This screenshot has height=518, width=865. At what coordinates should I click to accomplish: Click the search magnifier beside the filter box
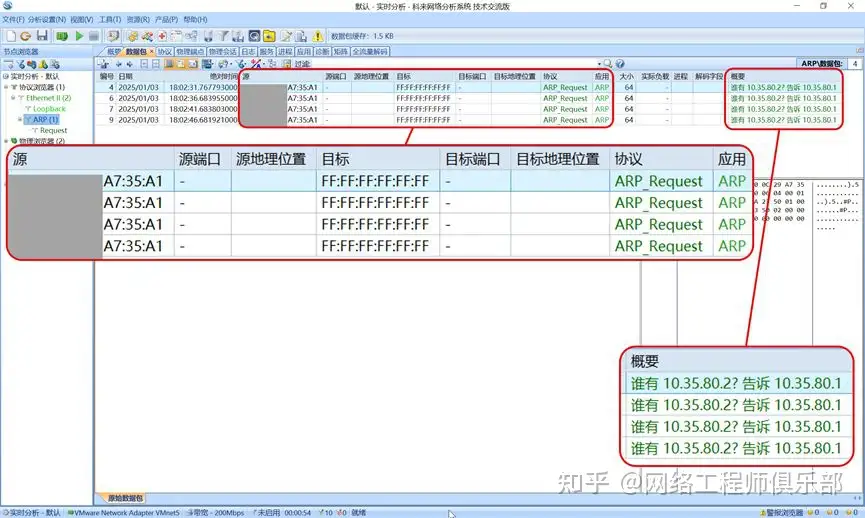[x=606, y=64]
